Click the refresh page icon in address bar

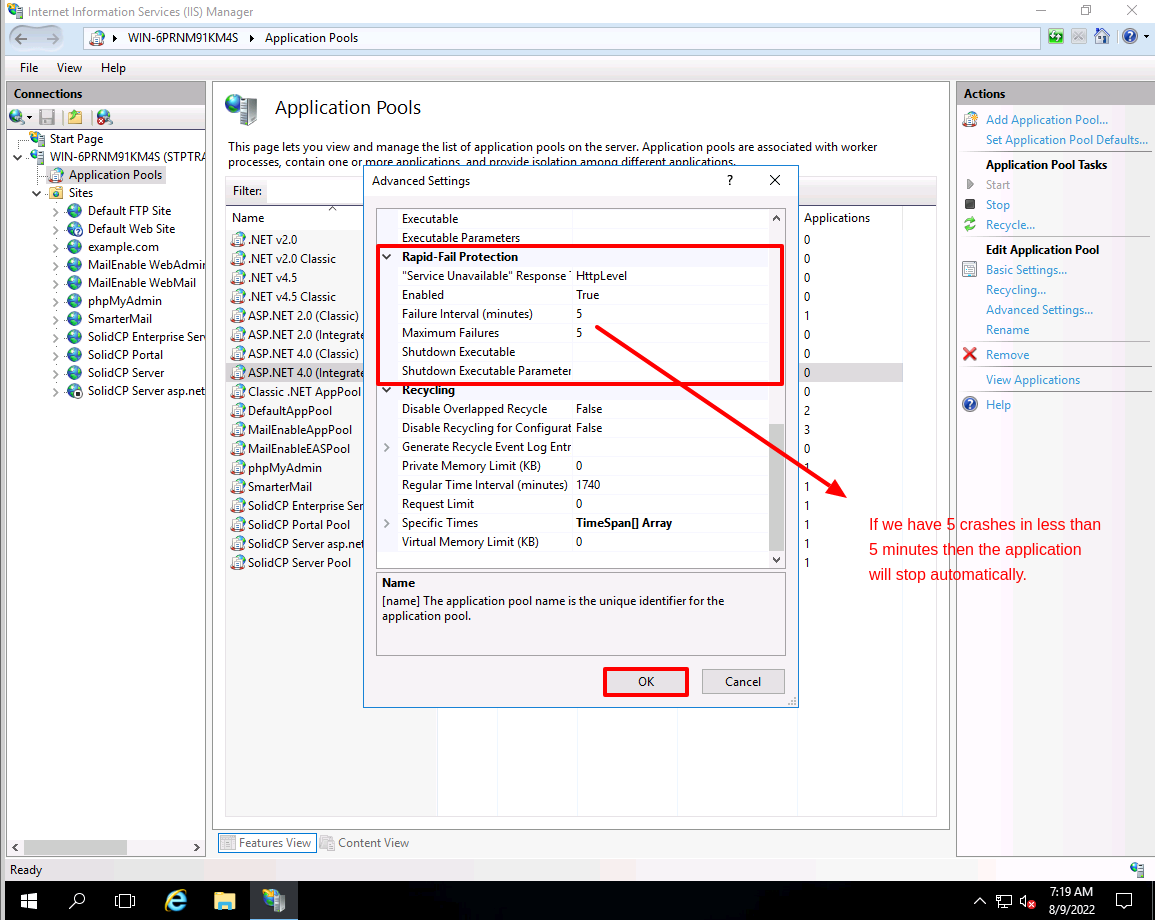1056,37
